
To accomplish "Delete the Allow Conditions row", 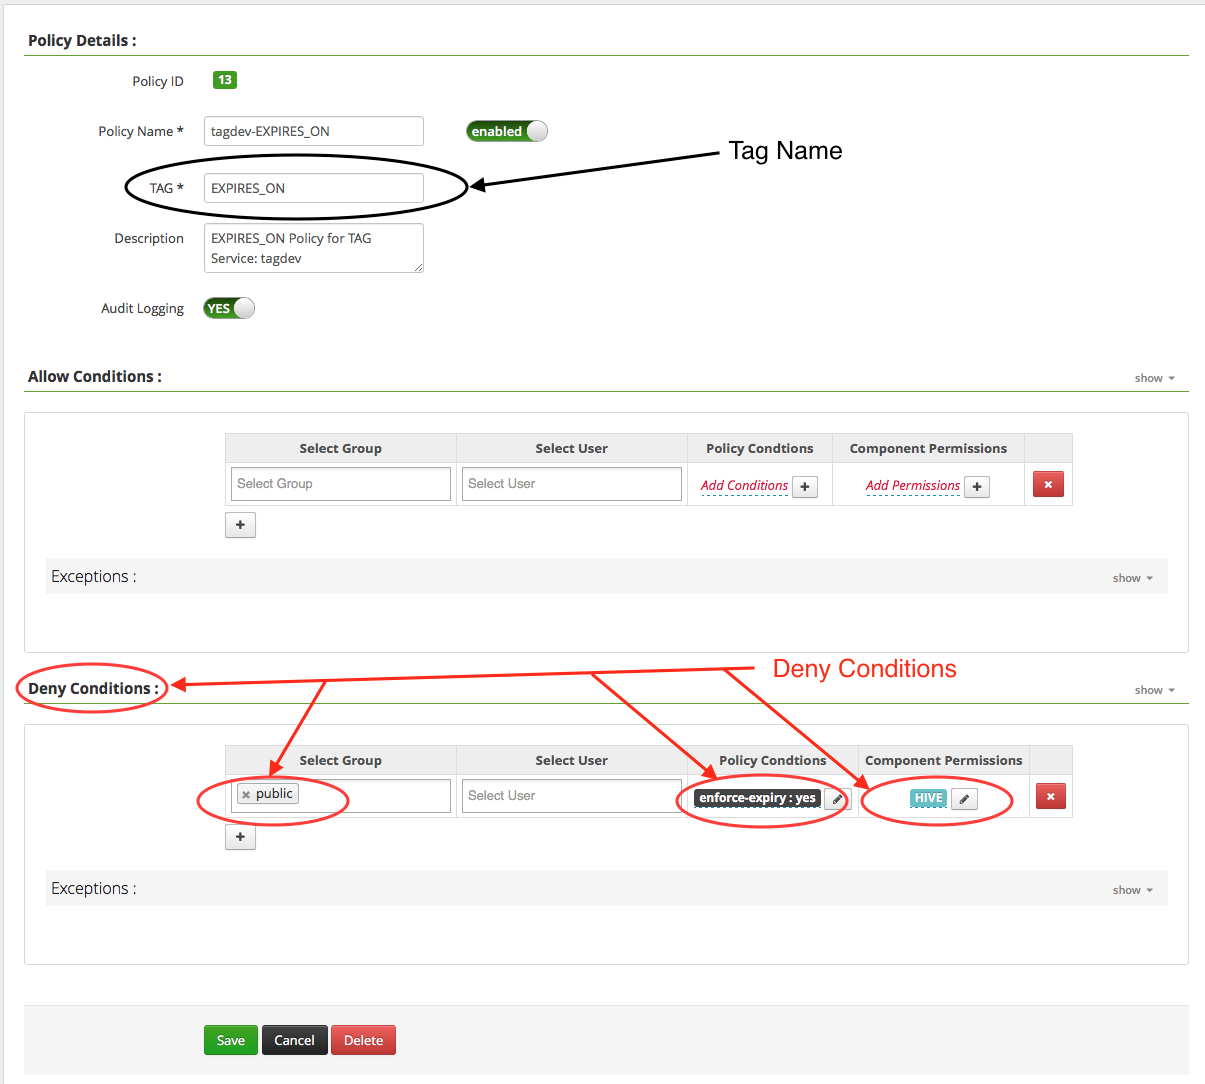I will 1048,485.
